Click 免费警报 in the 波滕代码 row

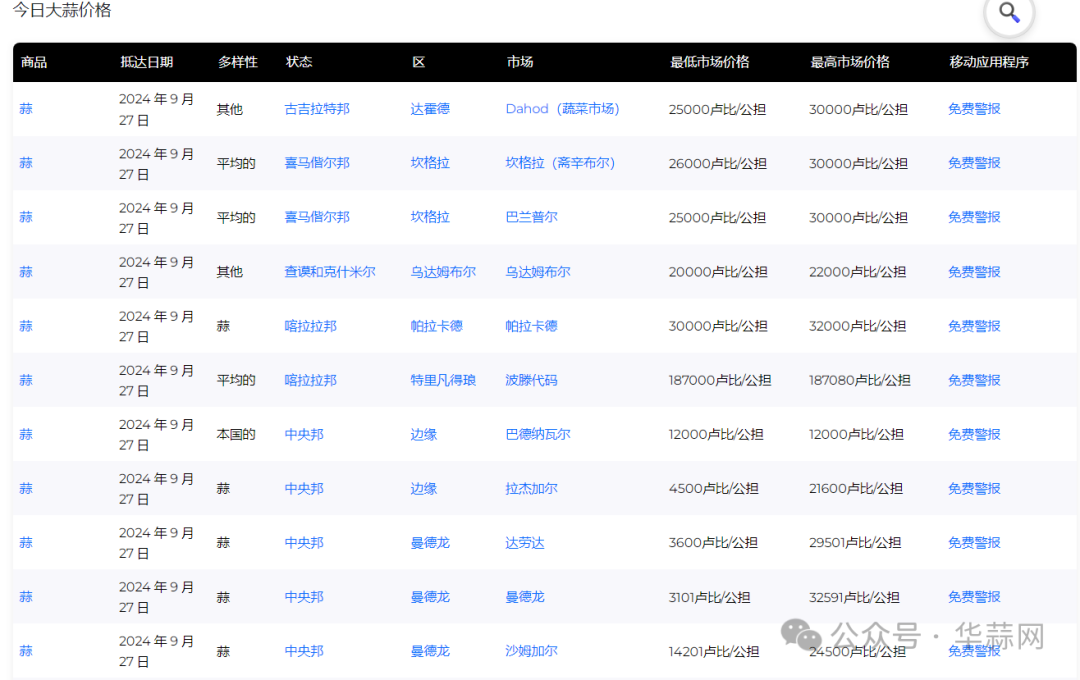[974, 380]
